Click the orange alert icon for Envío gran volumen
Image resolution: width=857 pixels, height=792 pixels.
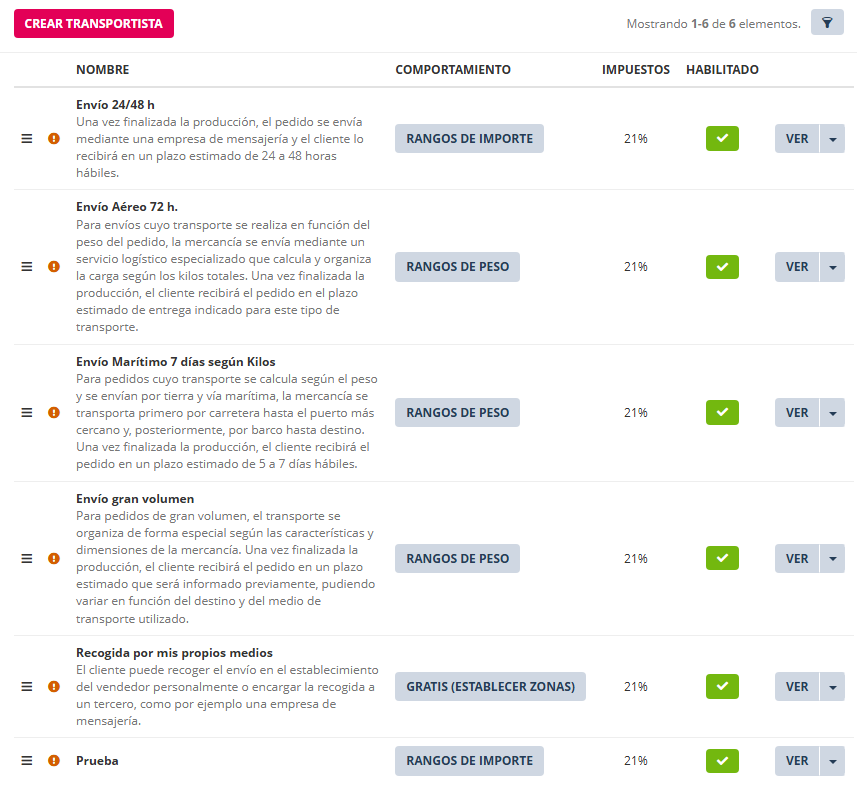coord(54,559)
